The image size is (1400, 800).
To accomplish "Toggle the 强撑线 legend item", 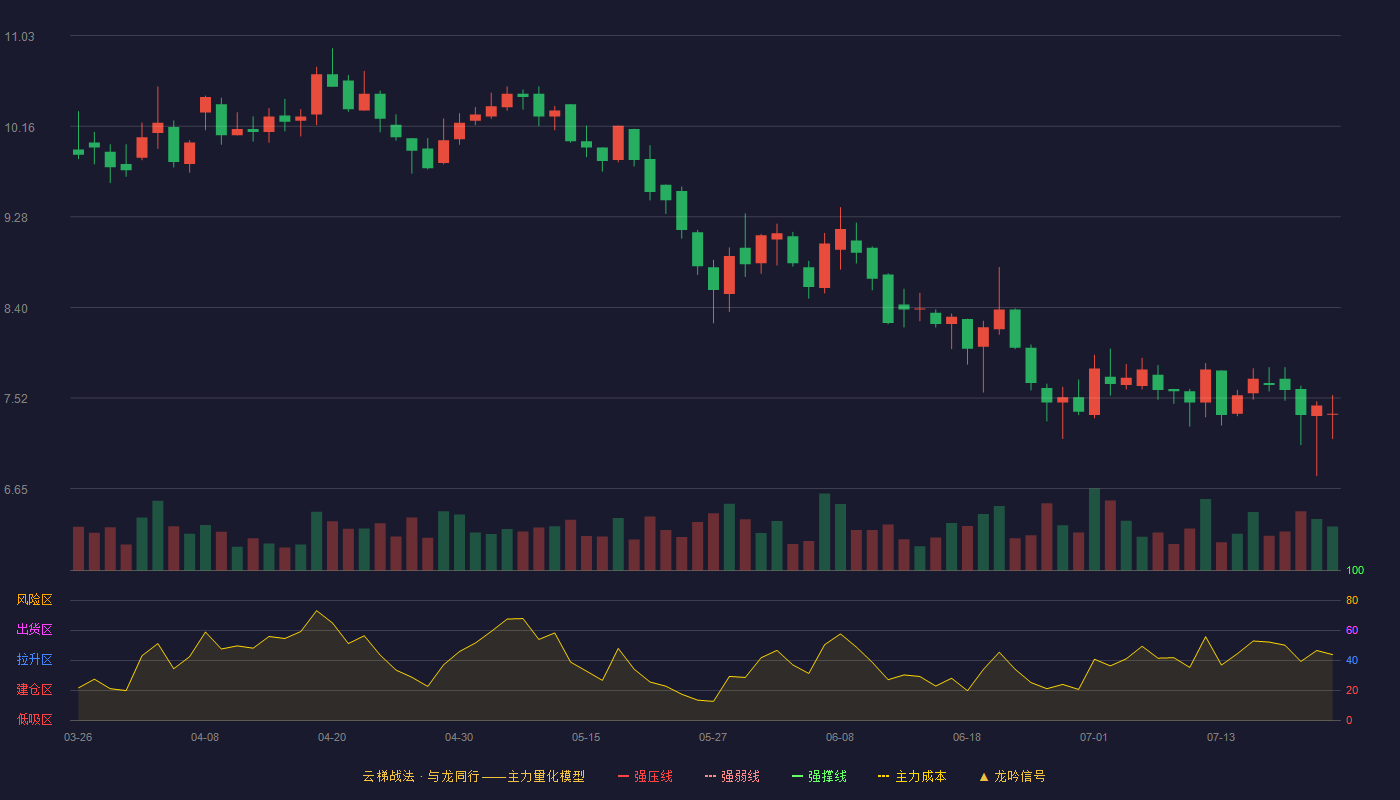I will coord(819,776).
